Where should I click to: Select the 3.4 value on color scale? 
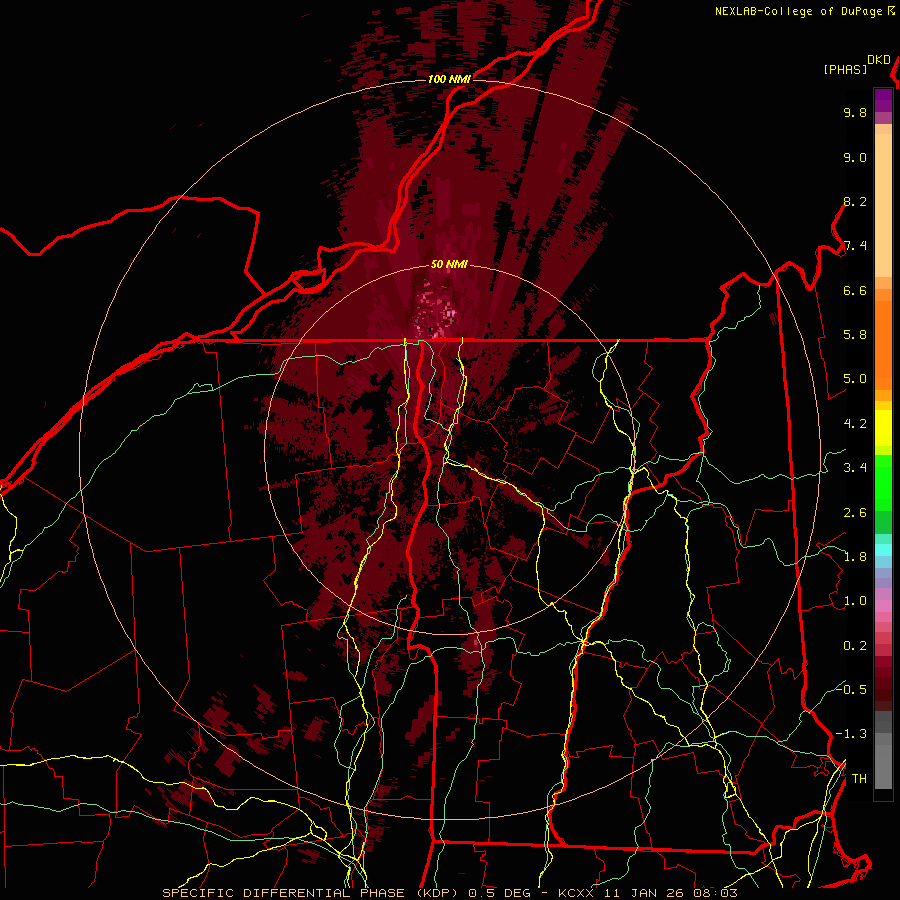[855, 468]
